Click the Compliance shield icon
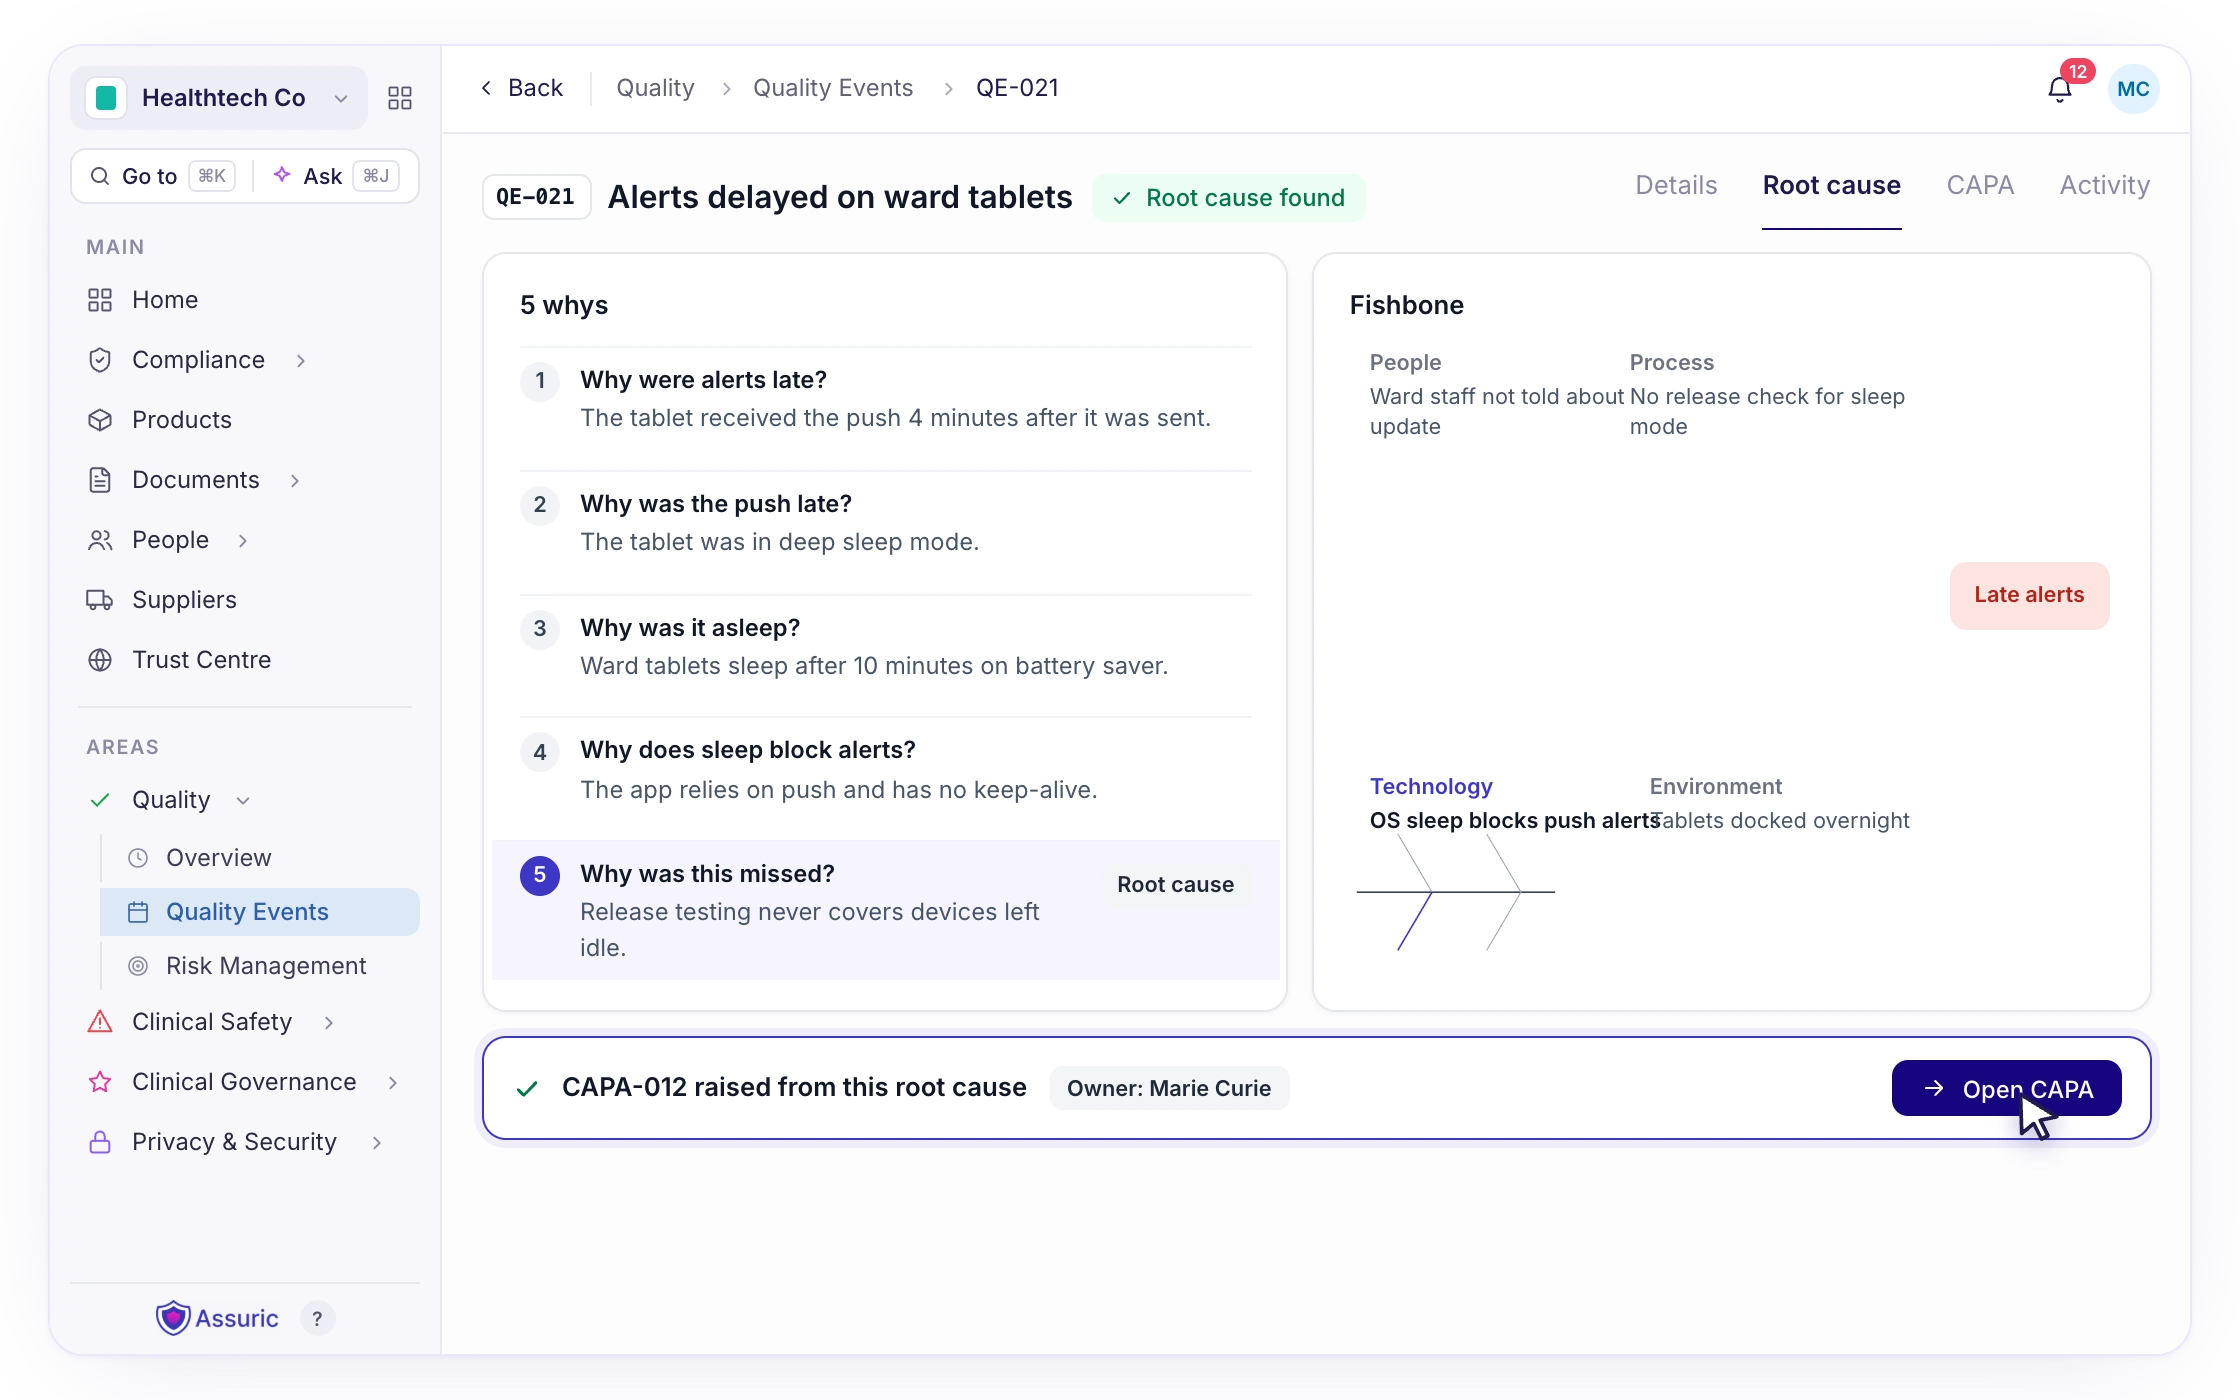2240x1400 pixels. point(100,360)
